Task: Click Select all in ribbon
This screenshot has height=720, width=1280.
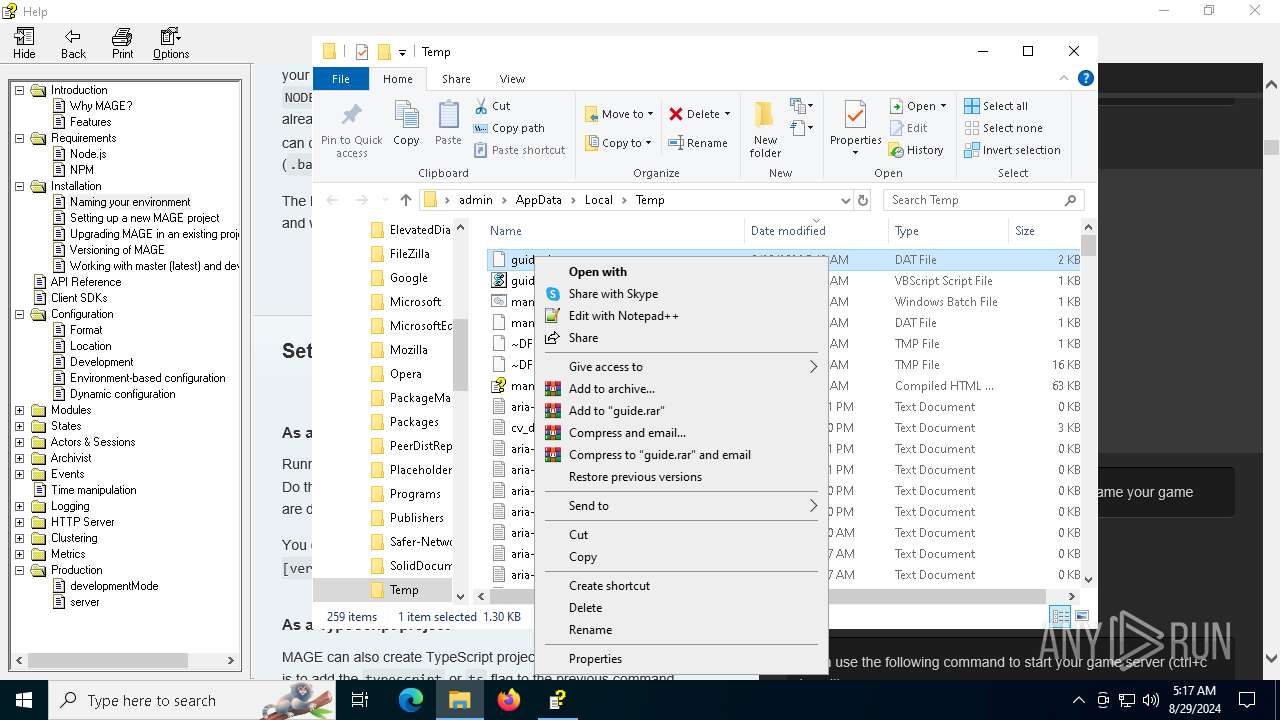Action: (996, 106)
